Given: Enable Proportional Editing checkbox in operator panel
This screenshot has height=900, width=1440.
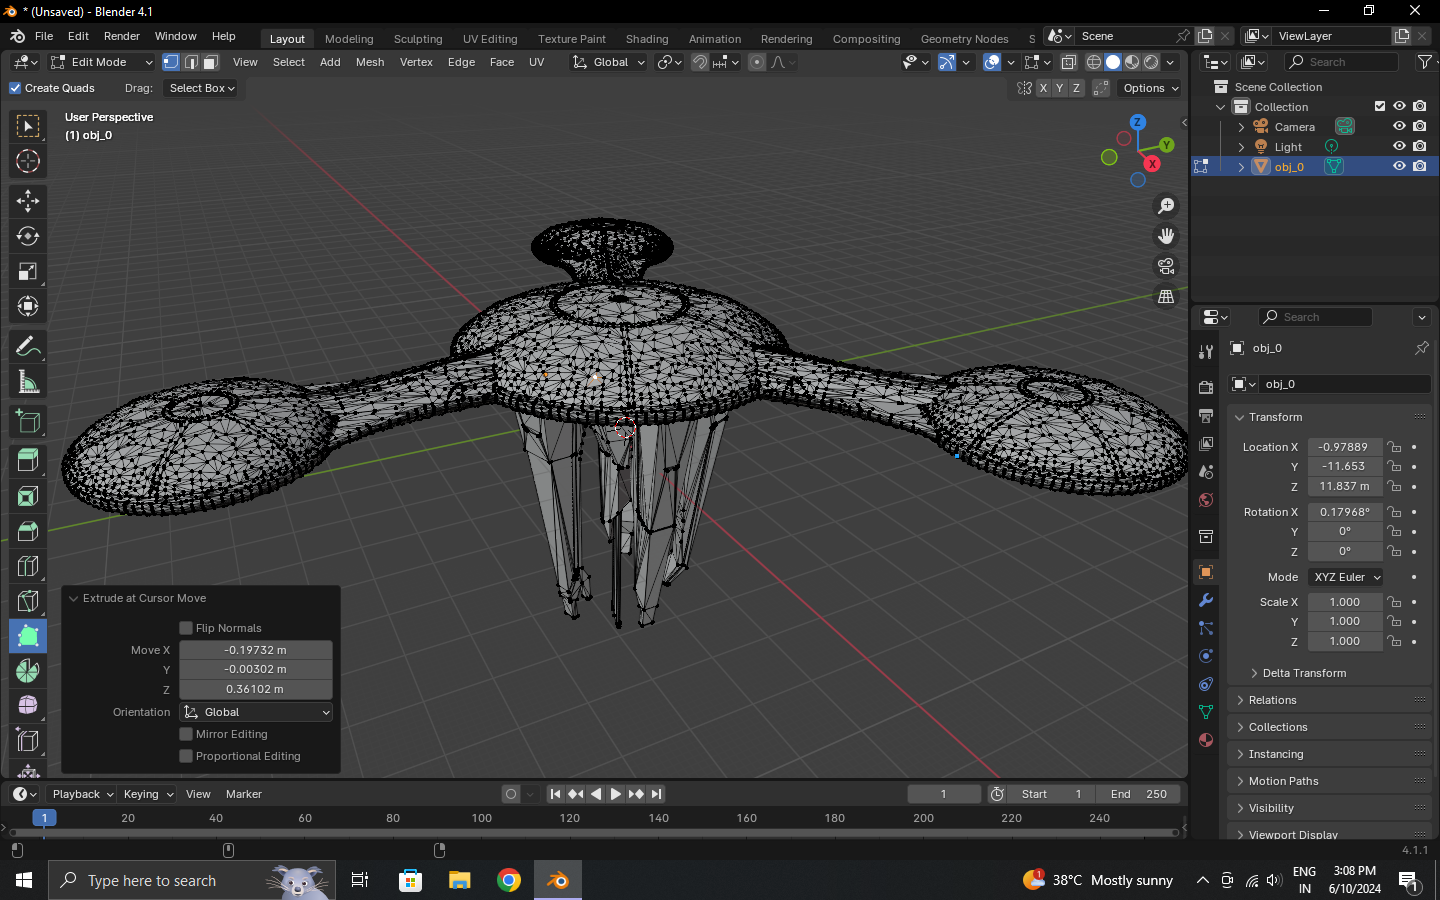Looking at the screenshot, I should pos(186,756).
